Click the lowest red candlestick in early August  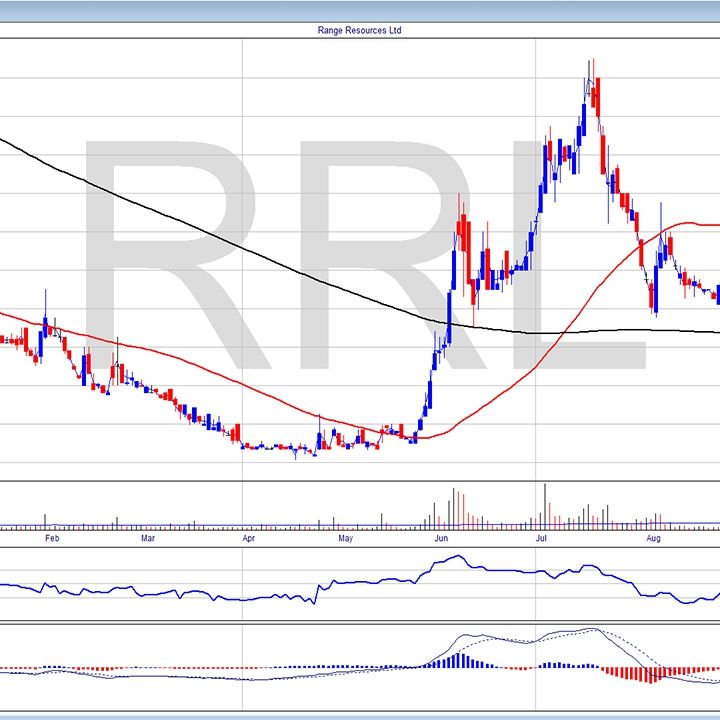pos(654,297)
